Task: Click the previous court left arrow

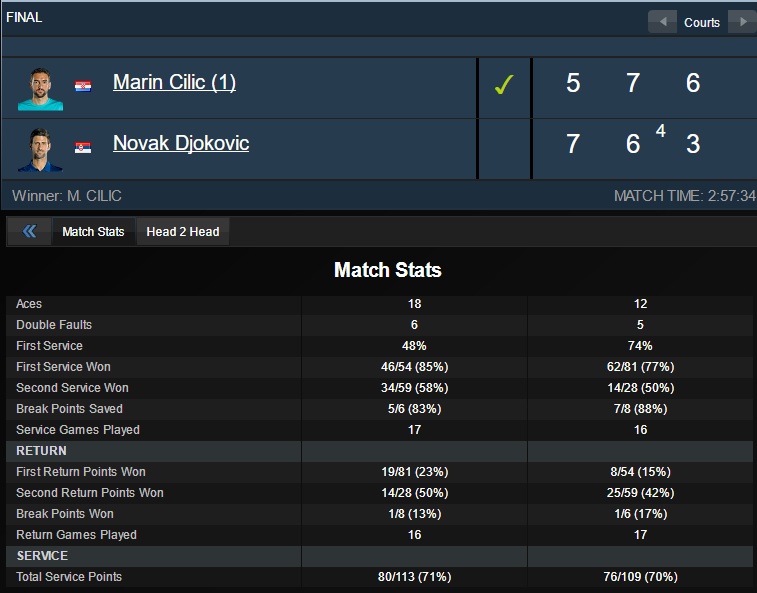Action: coord(661,22)
